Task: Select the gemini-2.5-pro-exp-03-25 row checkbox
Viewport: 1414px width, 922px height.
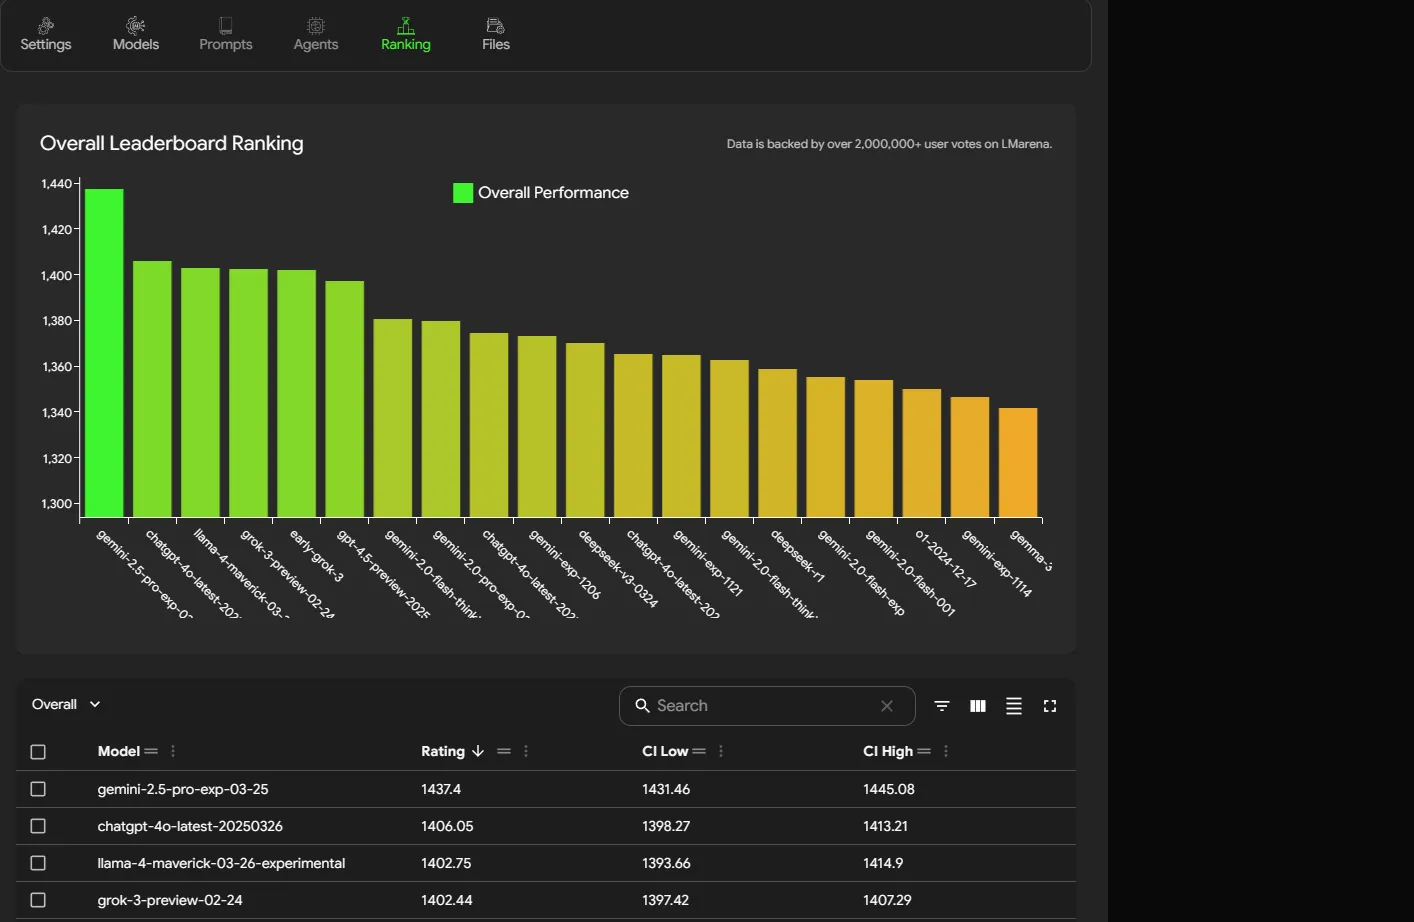Action: (x=38, y=789)
